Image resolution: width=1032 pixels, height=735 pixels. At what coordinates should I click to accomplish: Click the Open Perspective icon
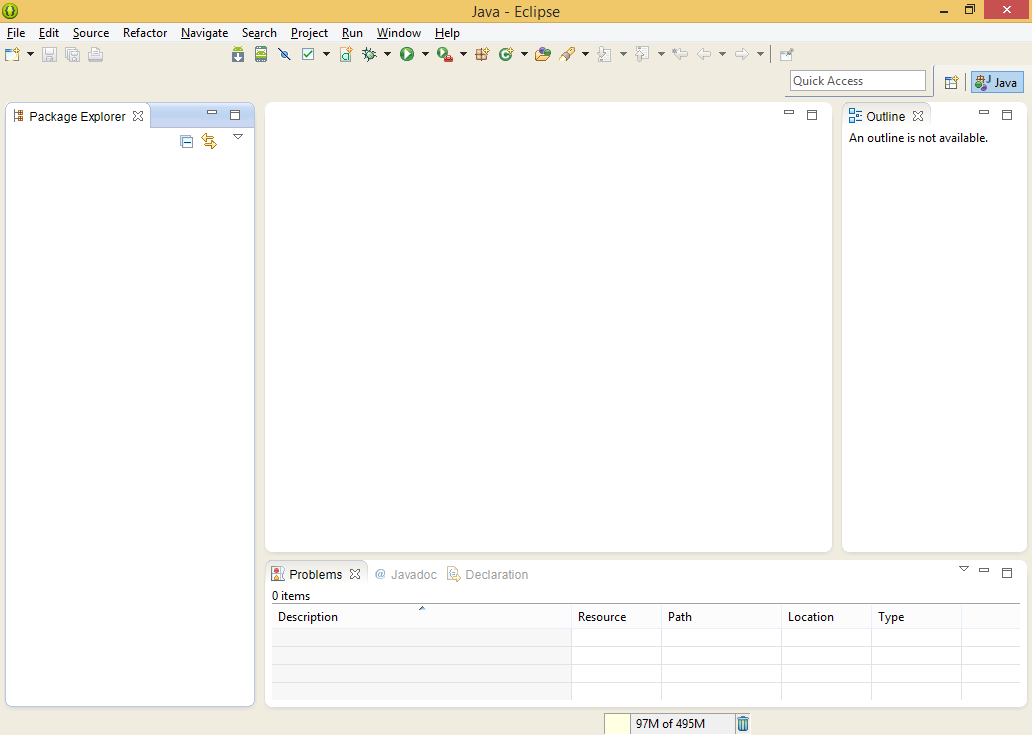point(951,83)
